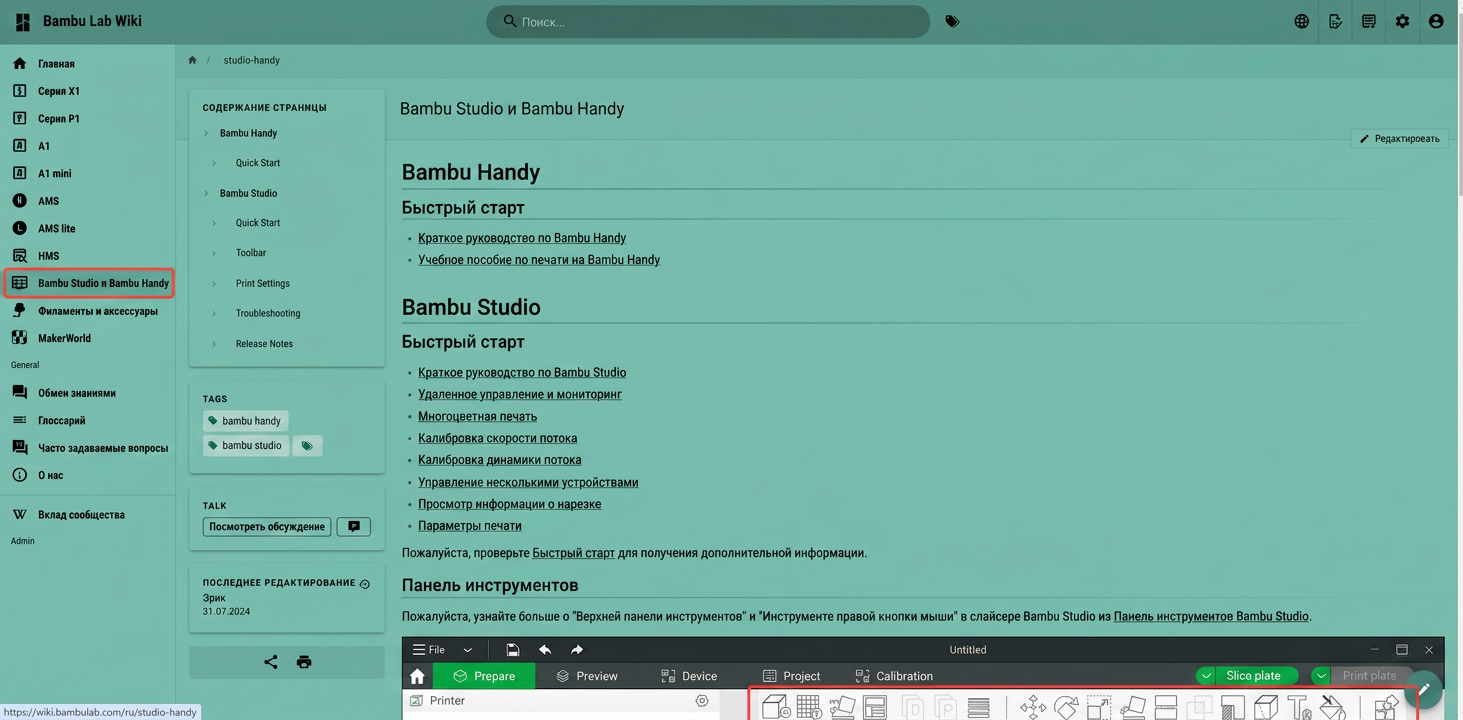
Task: Click the Редактировать button
Action: (x=1399, y=139)
